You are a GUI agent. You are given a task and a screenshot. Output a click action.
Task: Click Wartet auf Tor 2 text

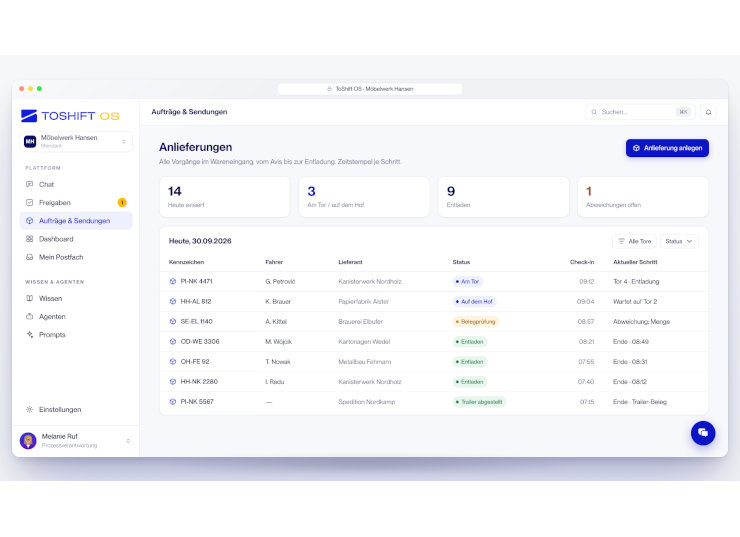(x=635, y=301)
